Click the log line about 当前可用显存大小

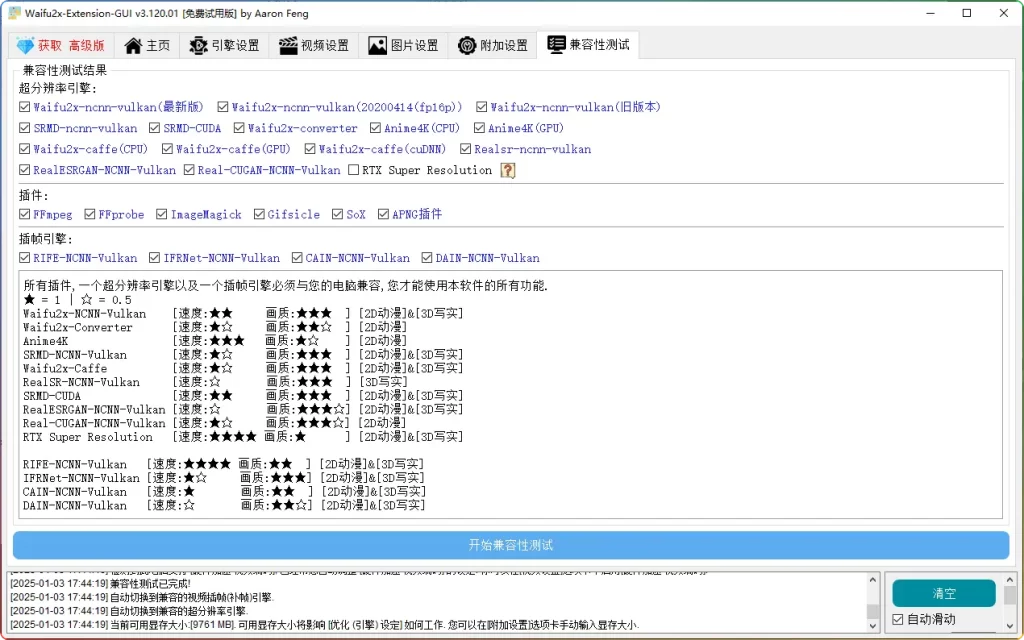tap(325, 625)
